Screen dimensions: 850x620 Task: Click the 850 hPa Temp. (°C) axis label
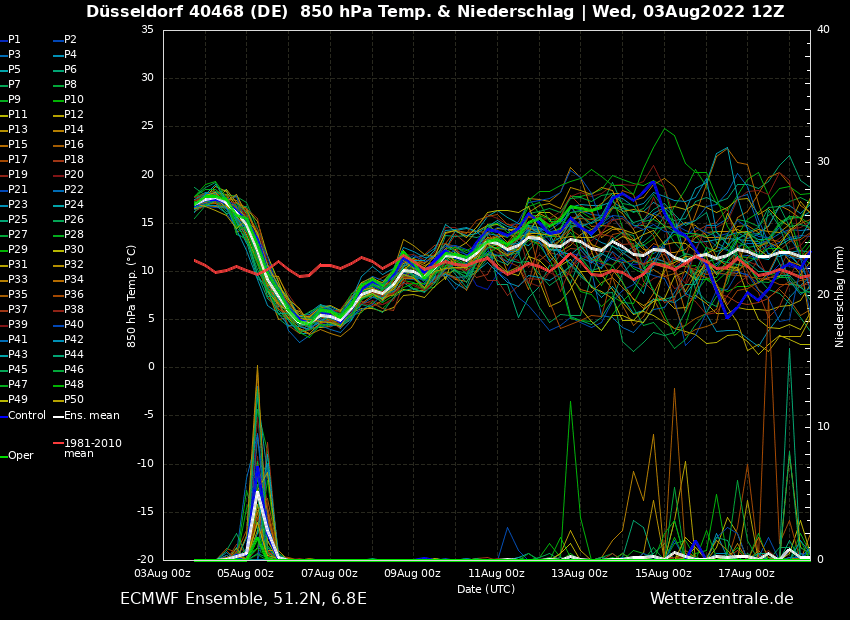[x=132, y=296]
